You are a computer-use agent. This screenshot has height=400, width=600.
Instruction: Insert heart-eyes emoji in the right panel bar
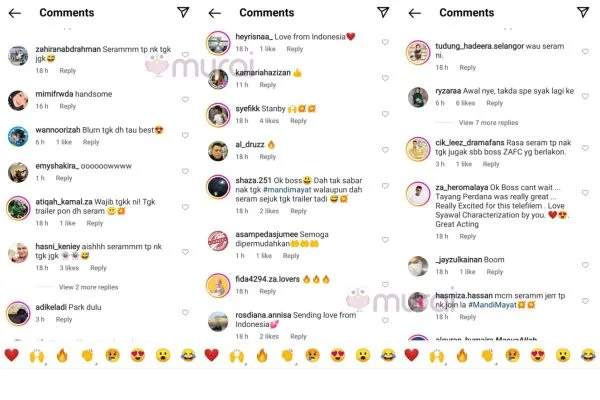pos(538,355)
